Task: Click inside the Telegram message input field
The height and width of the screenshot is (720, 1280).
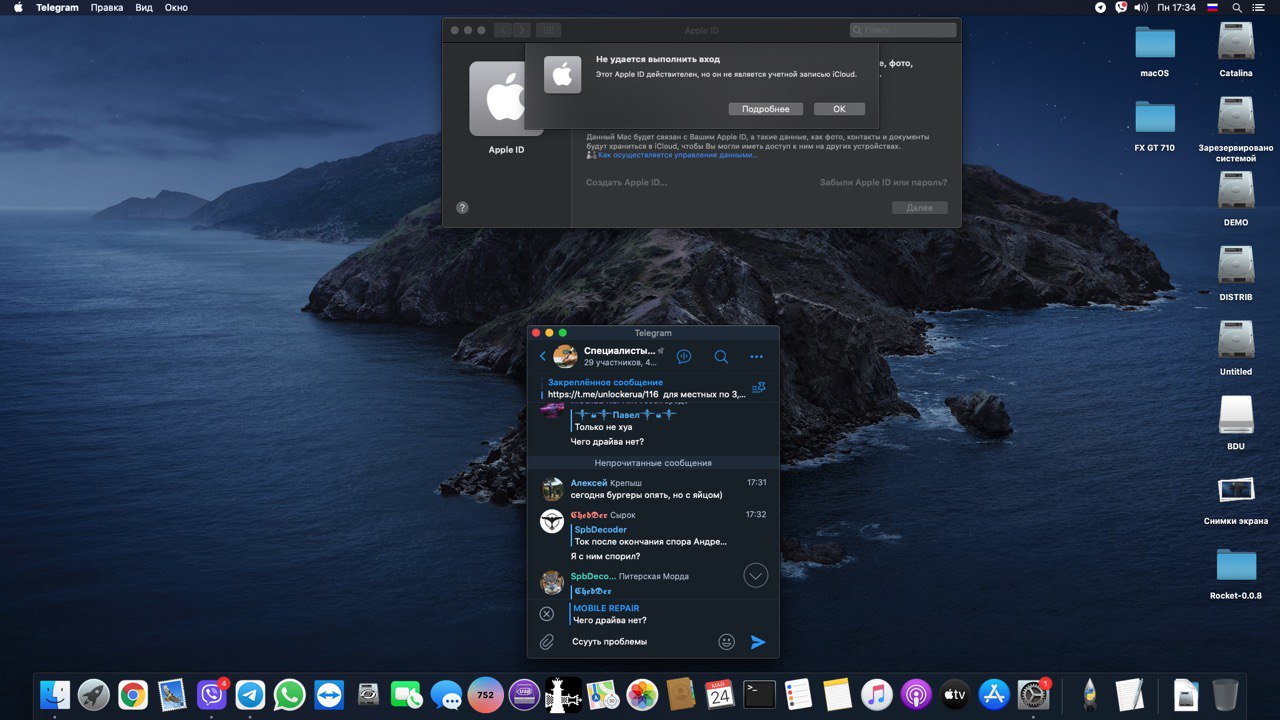Action: 640,642
